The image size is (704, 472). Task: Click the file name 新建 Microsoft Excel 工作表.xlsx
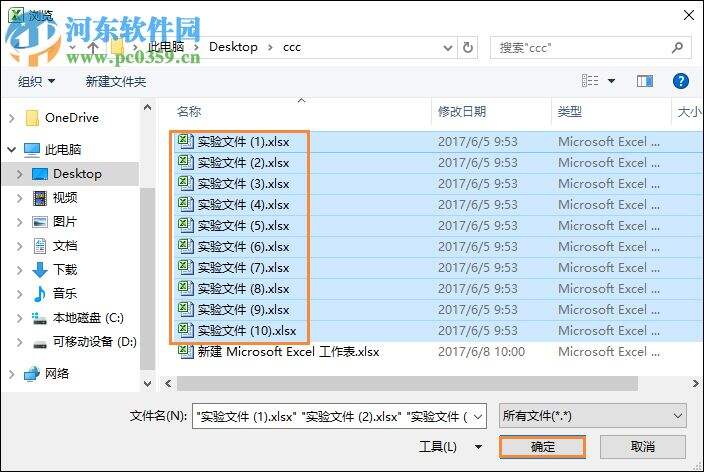coord(289,352)
